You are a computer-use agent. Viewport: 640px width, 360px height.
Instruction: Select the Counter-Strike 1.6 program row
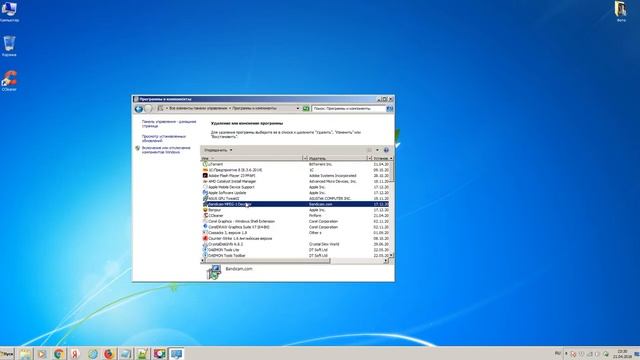point(296,238)
